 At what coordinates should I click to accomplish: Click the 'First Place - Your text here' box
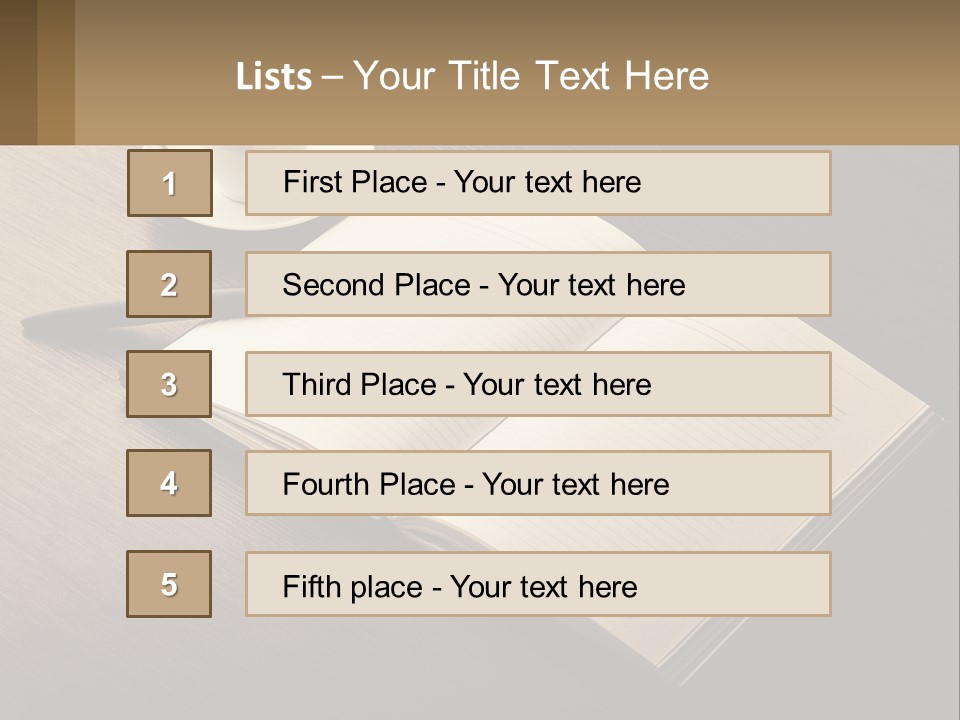coord(538,183)
